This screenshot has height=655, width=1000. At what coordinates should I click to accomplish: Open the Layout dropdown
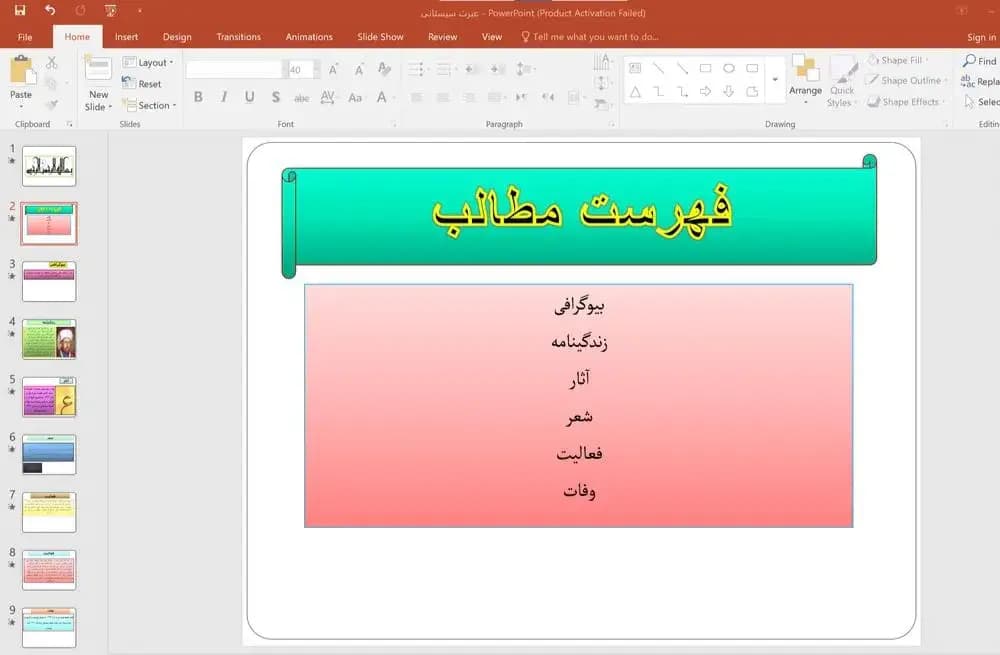click(148, 63)
